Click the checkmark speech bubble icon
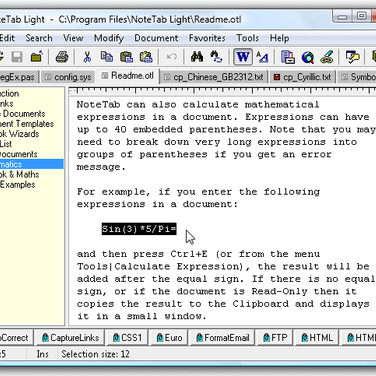The height and width of the screenshot is (376, 376). (x=352, y=57)
